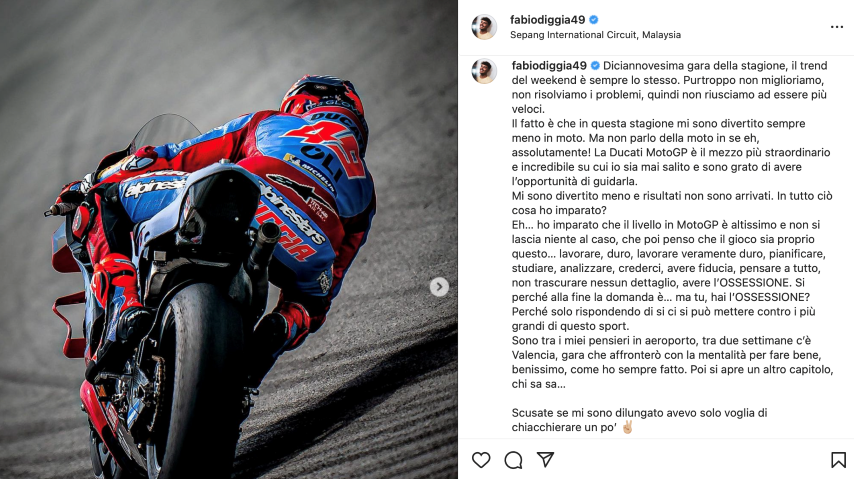Open the profile picture in the post header
The image size is (854, 479).
point(484,27)
